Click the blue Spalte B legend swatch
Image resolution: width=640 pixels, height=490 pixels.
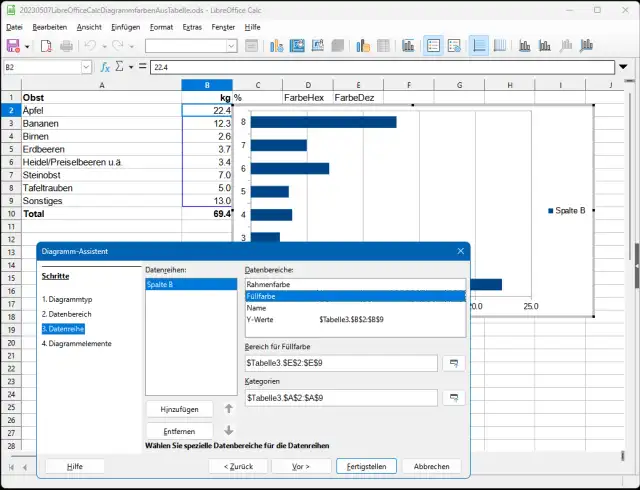tap(550, 210)
